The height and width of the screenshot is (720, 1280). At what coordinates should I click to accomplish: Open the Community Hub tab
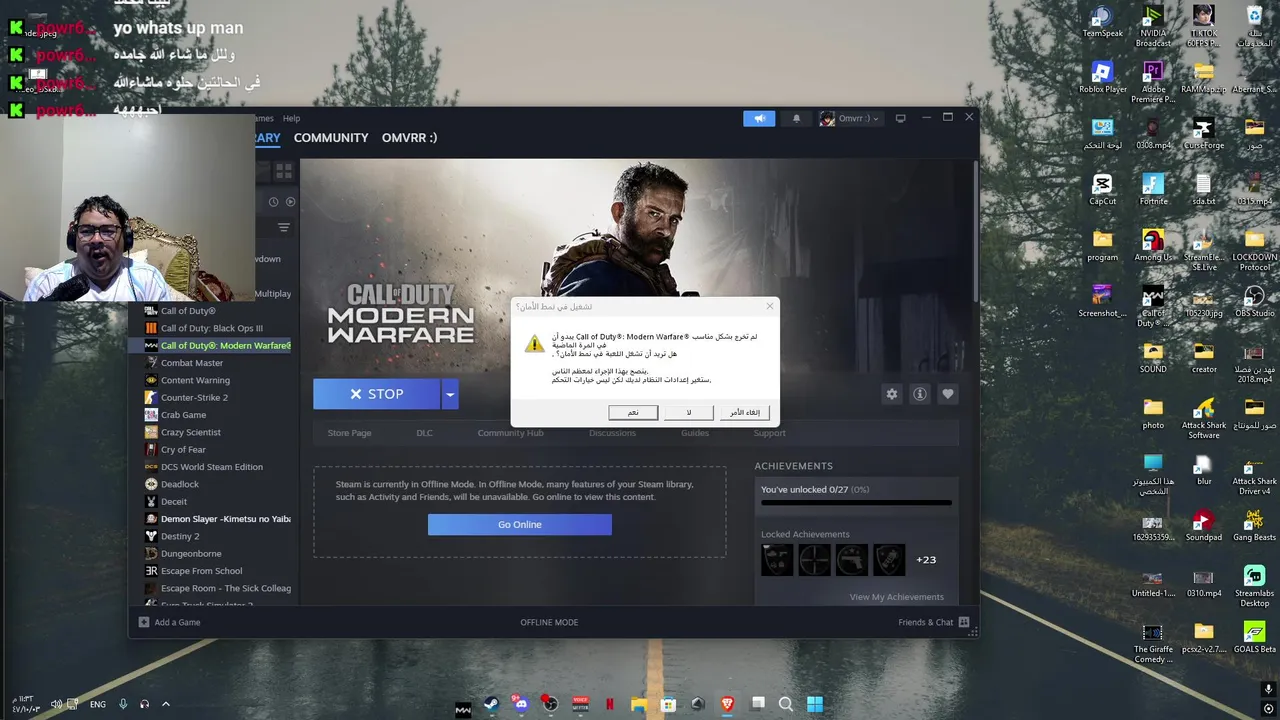(510, 433)
